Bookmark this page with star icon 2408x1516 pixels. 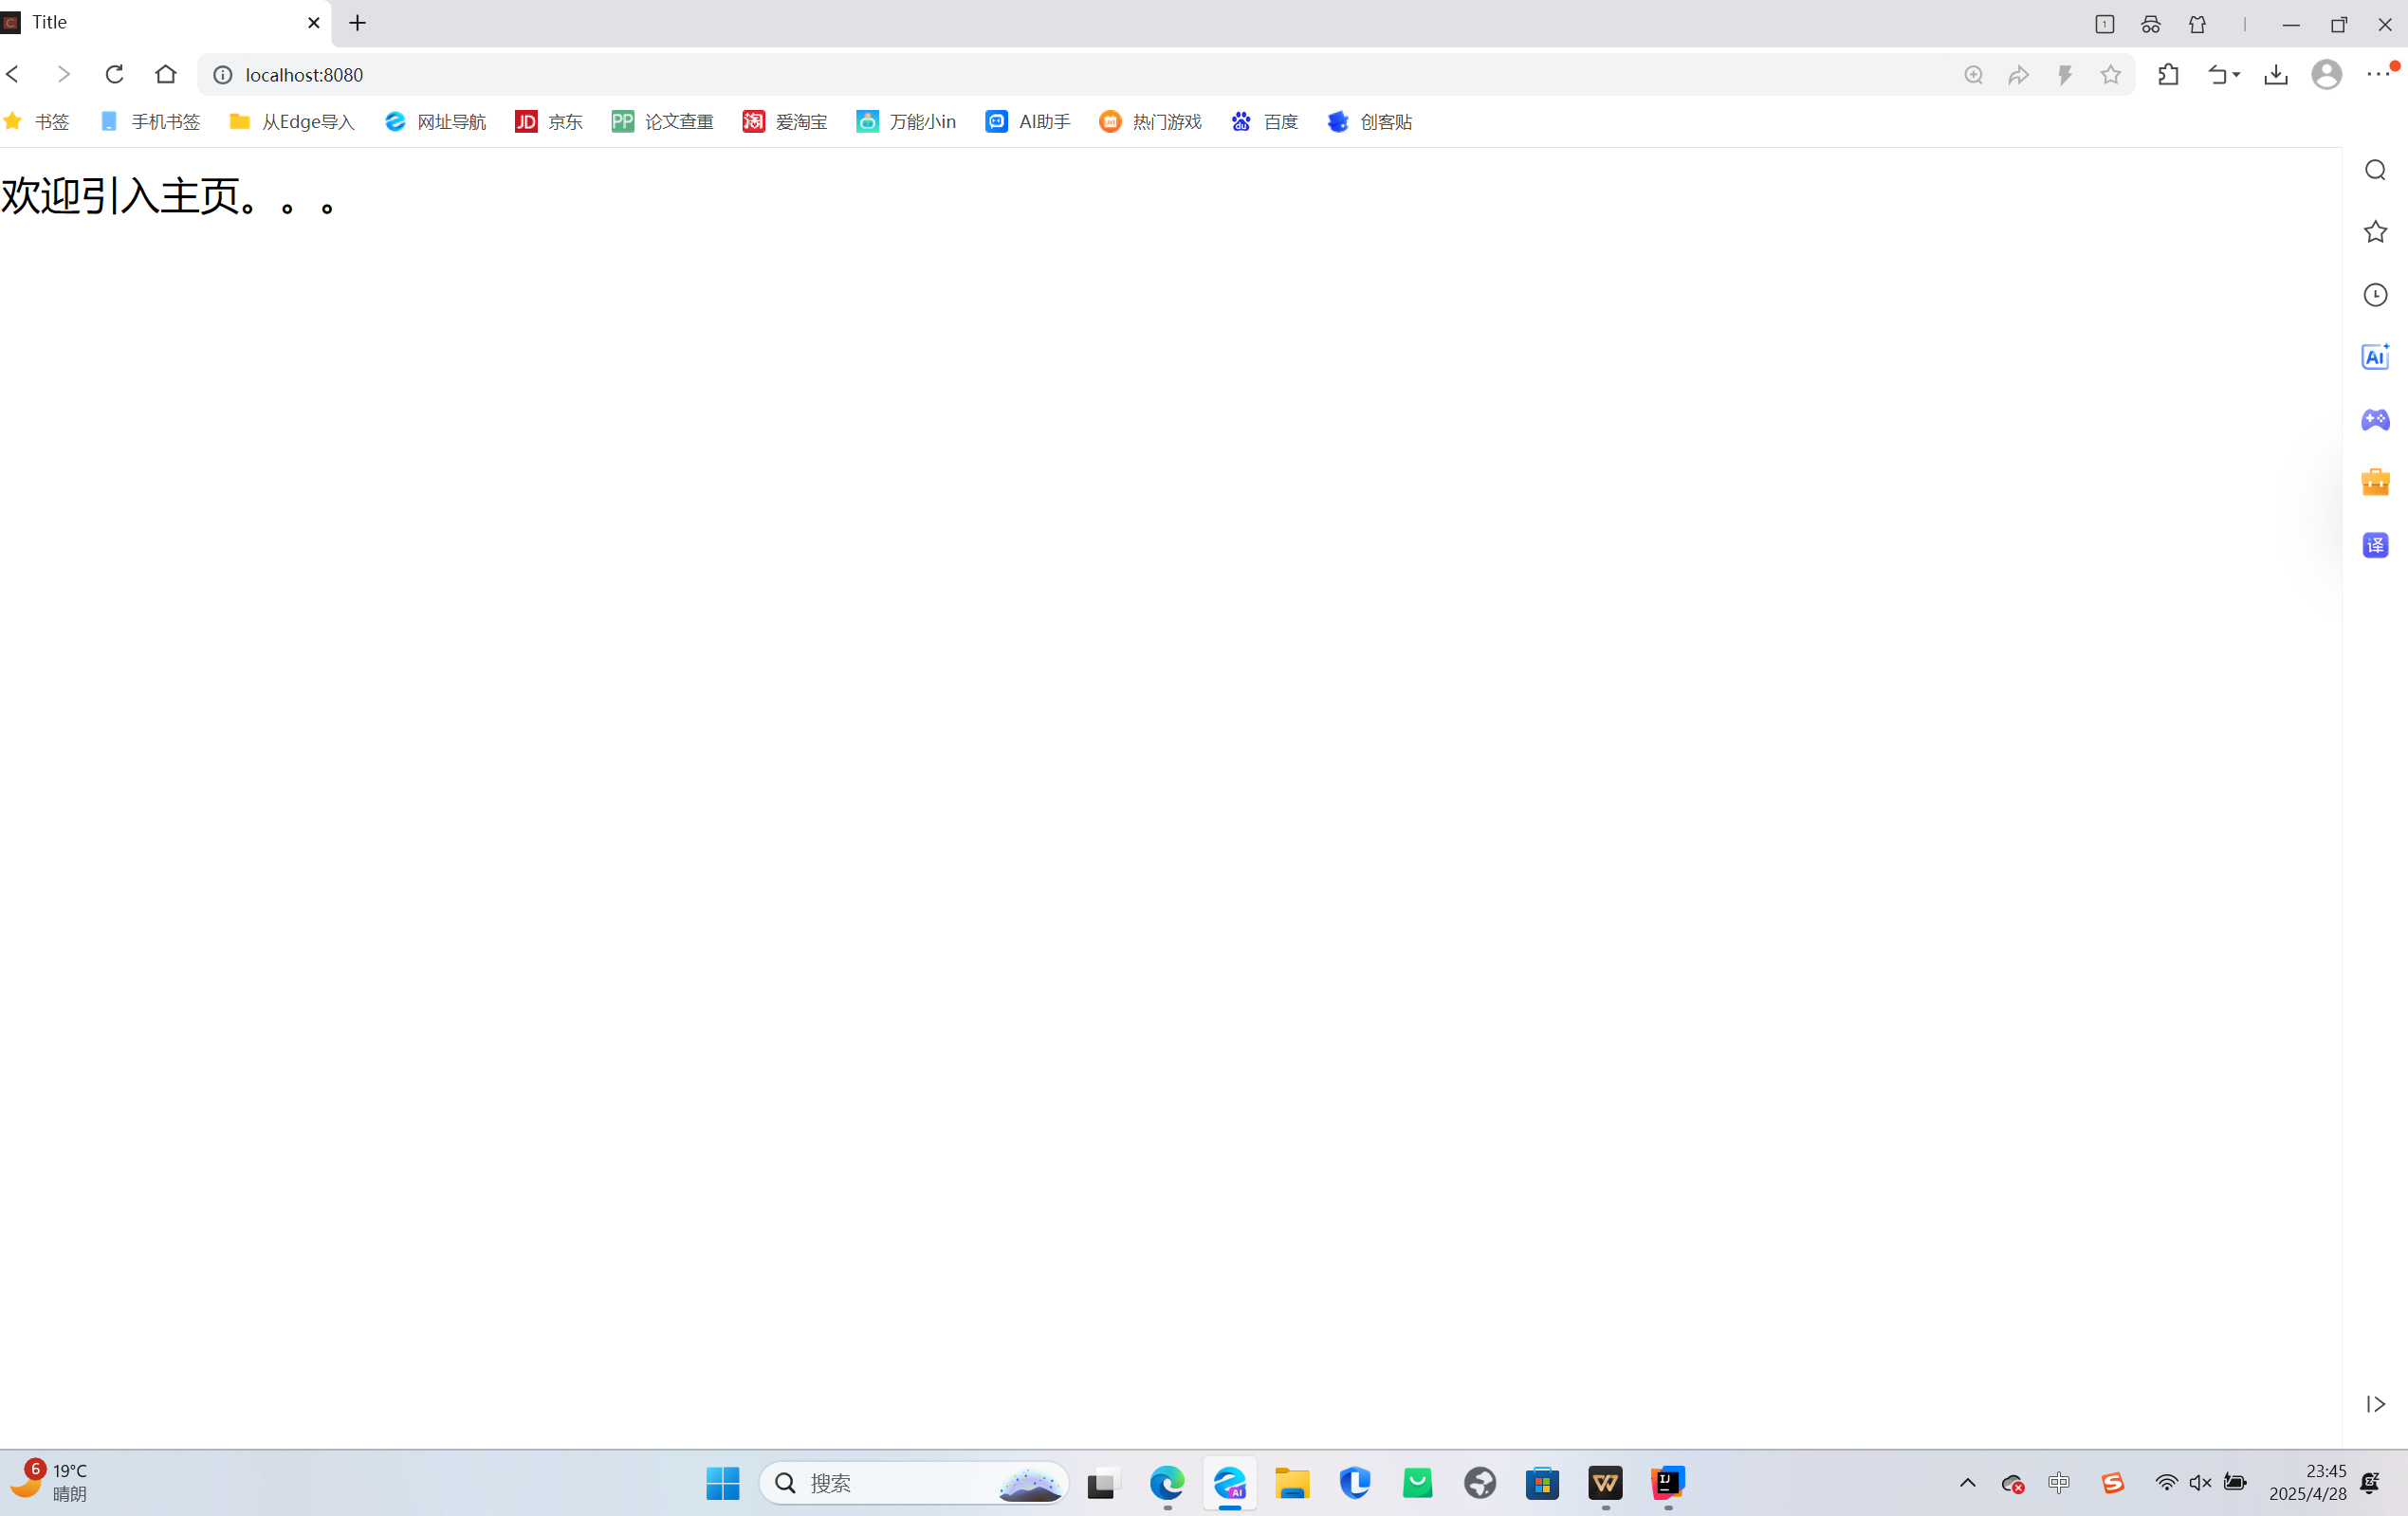tap(2110, 75)
